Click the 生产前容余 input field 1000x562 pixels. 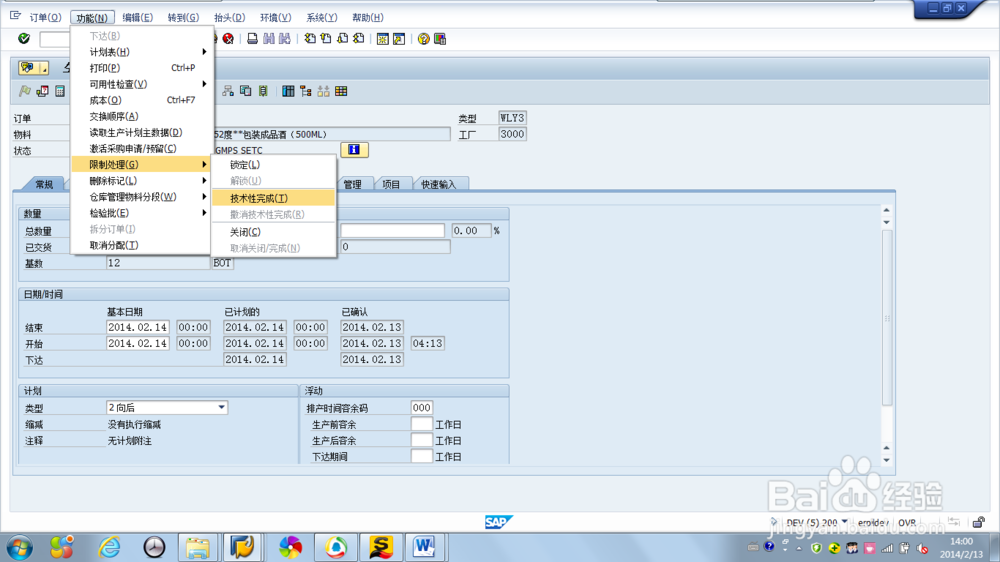point(422,424)
